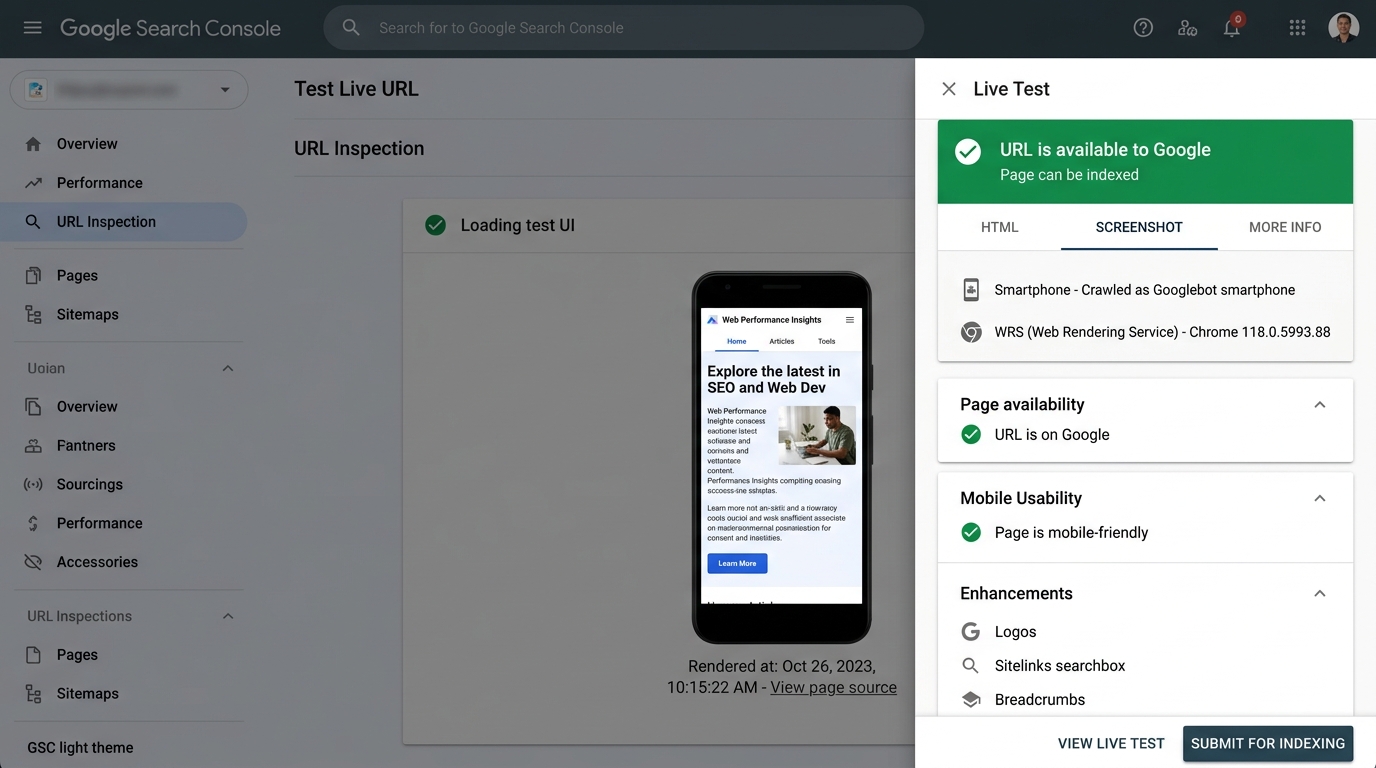1376x768 pixels.
Task: Click the green check beside Loading test UI
Action: [x=435, y=225]
